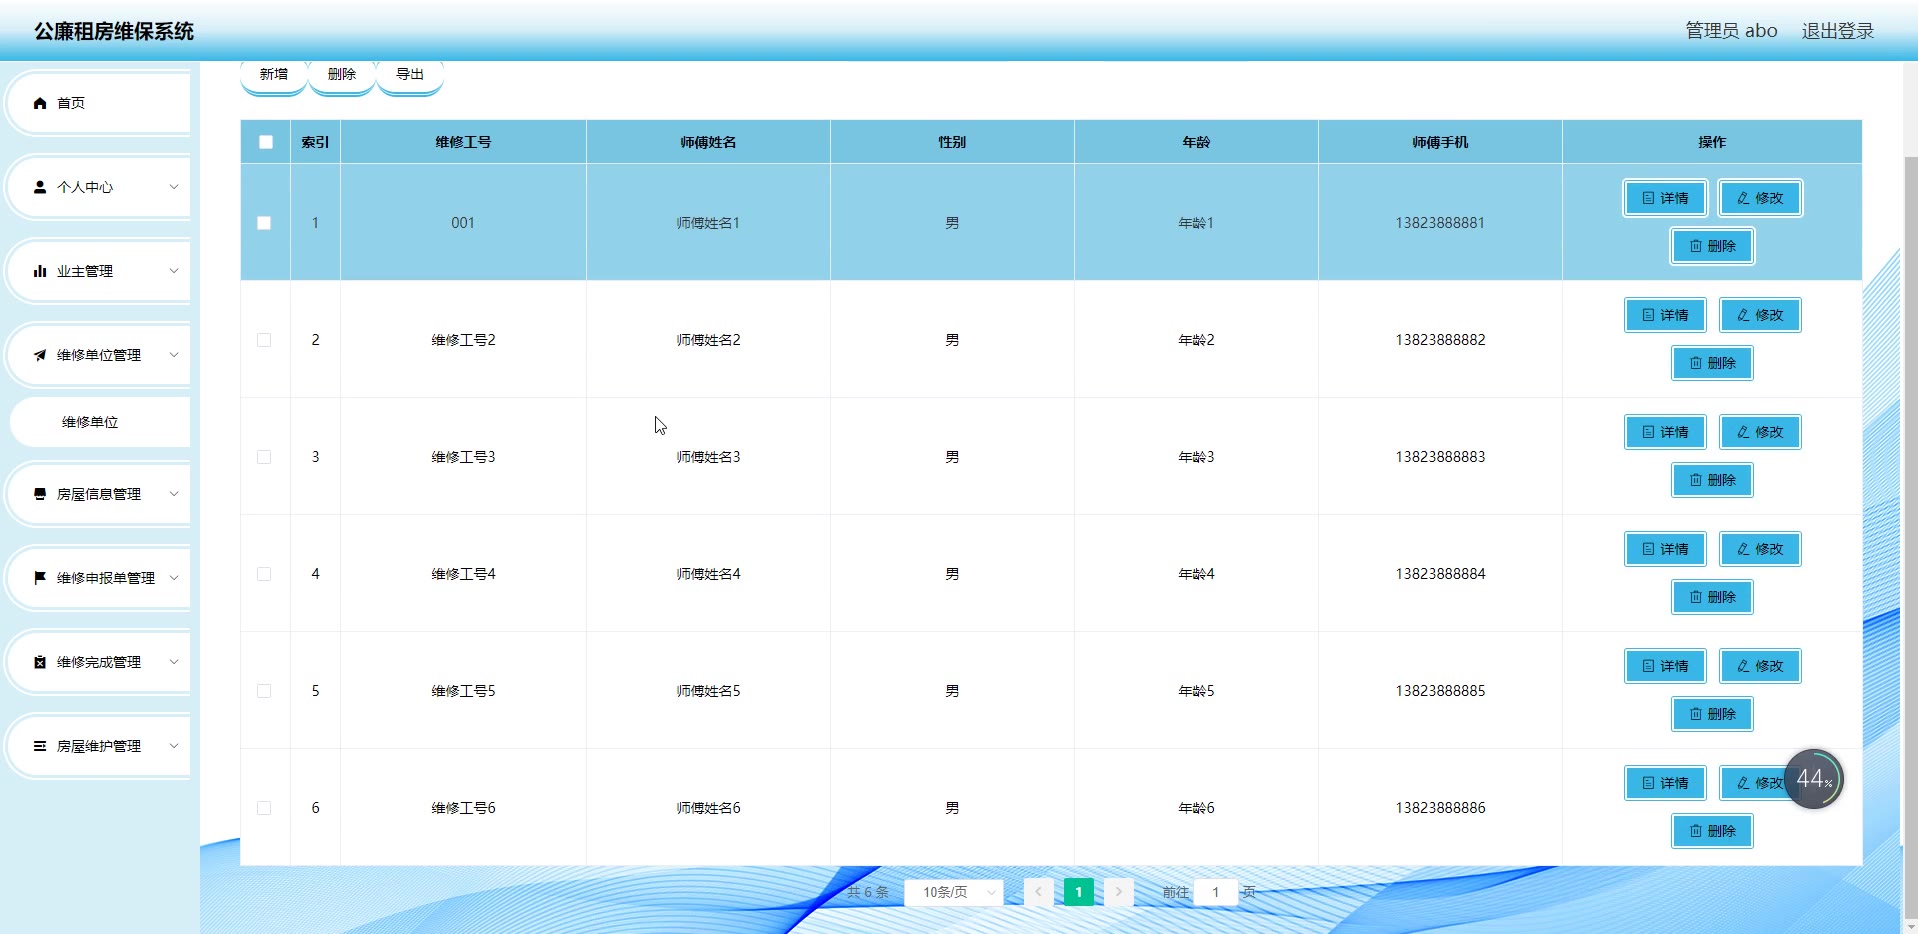
Task: Click the 房屋信息管理 sidebar icon
Action: [40, 494]
